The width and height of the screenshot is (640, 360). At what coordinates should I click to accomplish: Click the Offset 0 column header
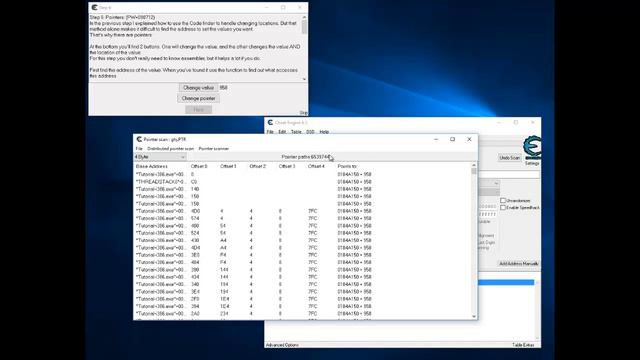click(x=199, y=166)
